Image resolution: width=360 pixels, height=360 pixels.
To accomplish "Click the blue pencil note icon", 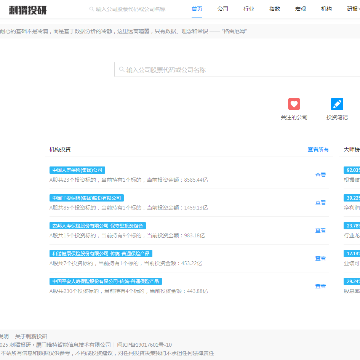I will (x=337, y=104).
